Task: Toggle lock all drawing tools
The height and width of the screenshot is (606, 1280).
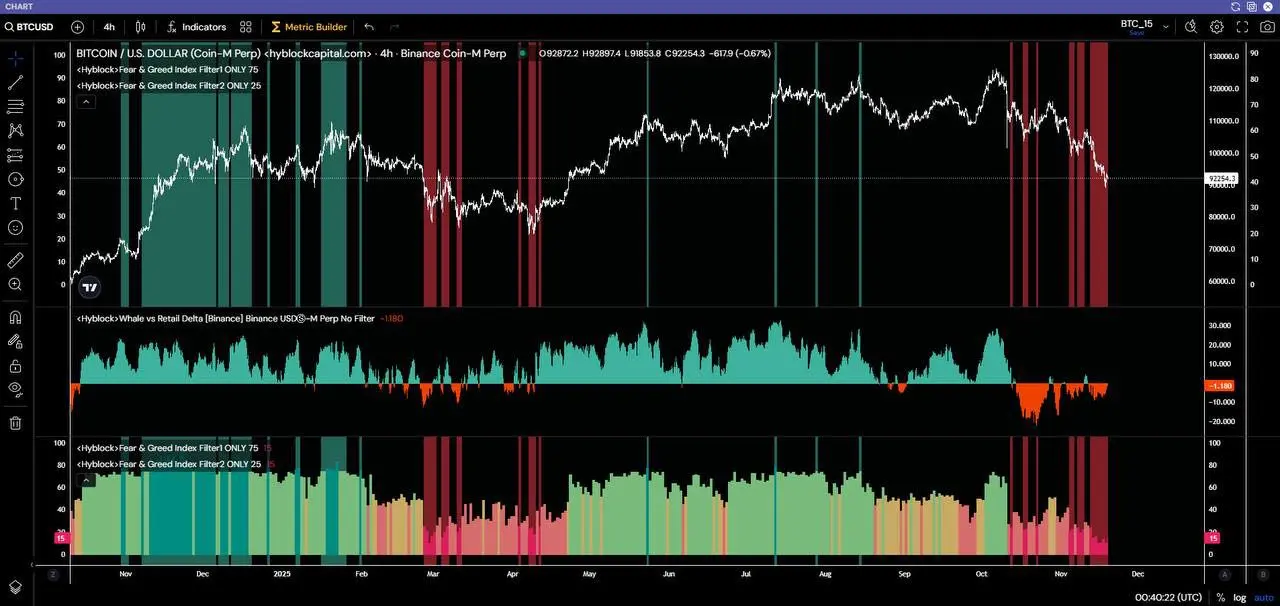Action: pyautogui.click(x=15, y=365)
